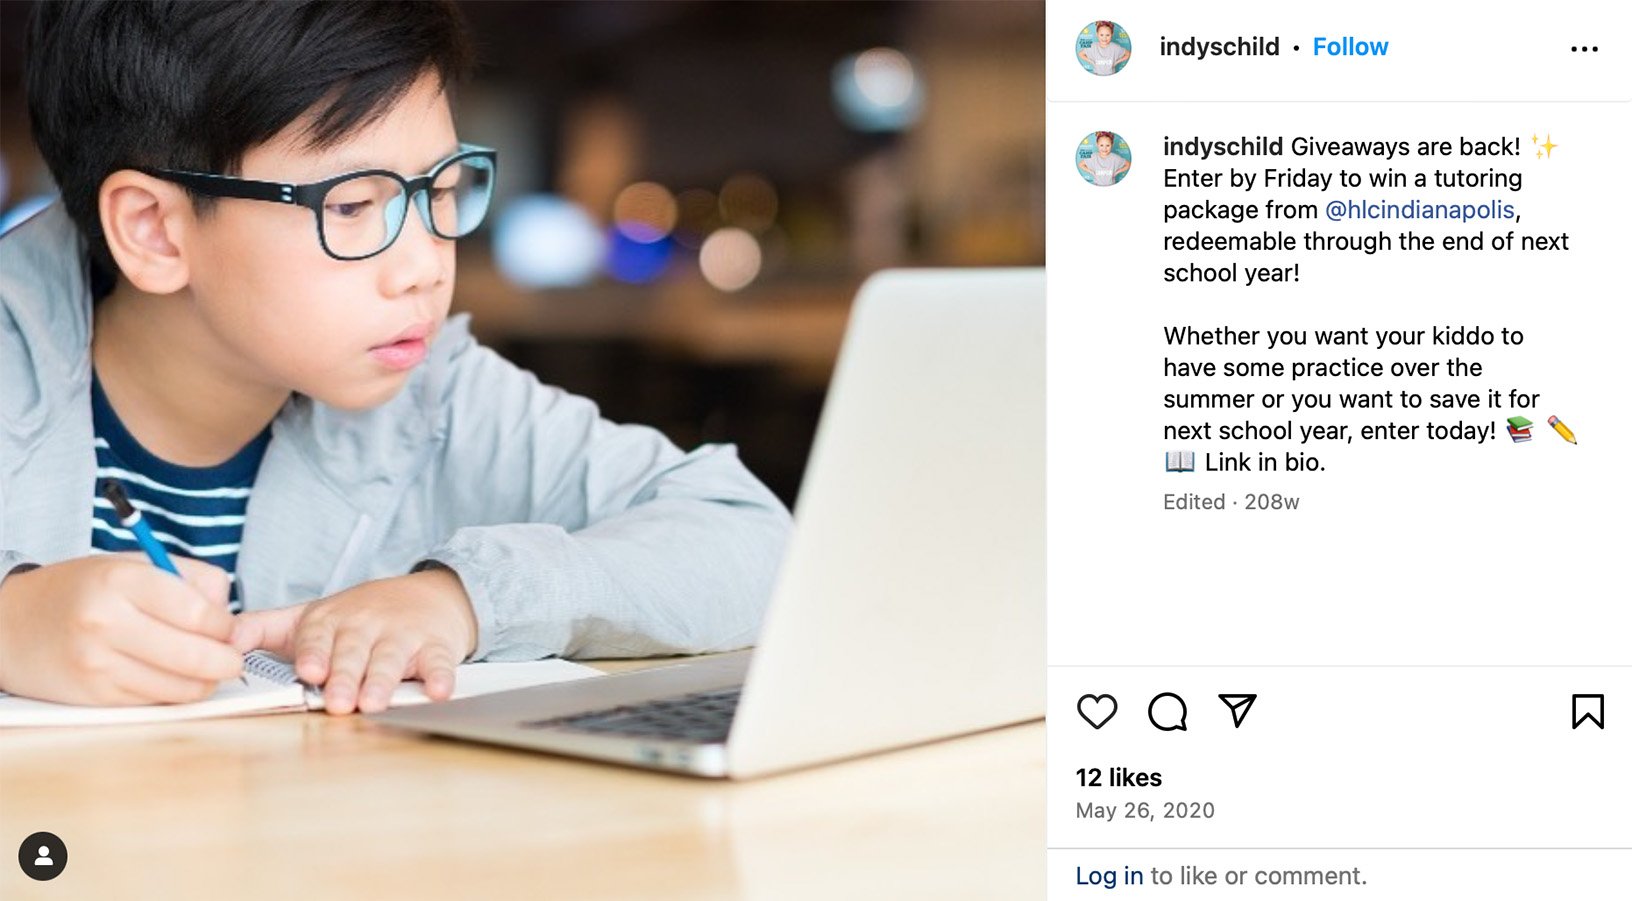Open indyschild username in caption
1632x901 pixels.
(1222, 147)
